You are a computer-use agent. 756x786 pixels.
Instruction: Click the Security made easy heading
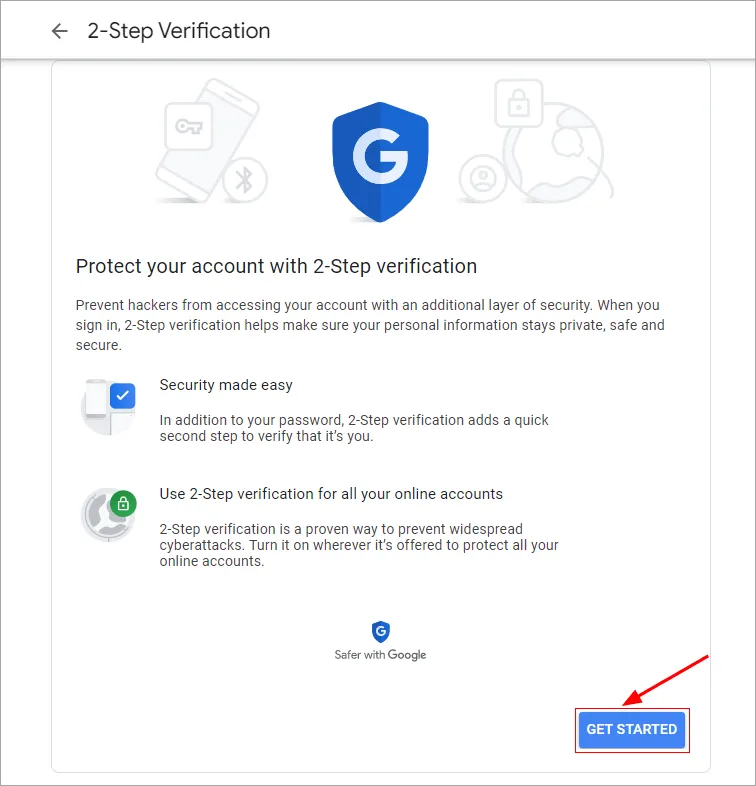[x=226, y=385]
